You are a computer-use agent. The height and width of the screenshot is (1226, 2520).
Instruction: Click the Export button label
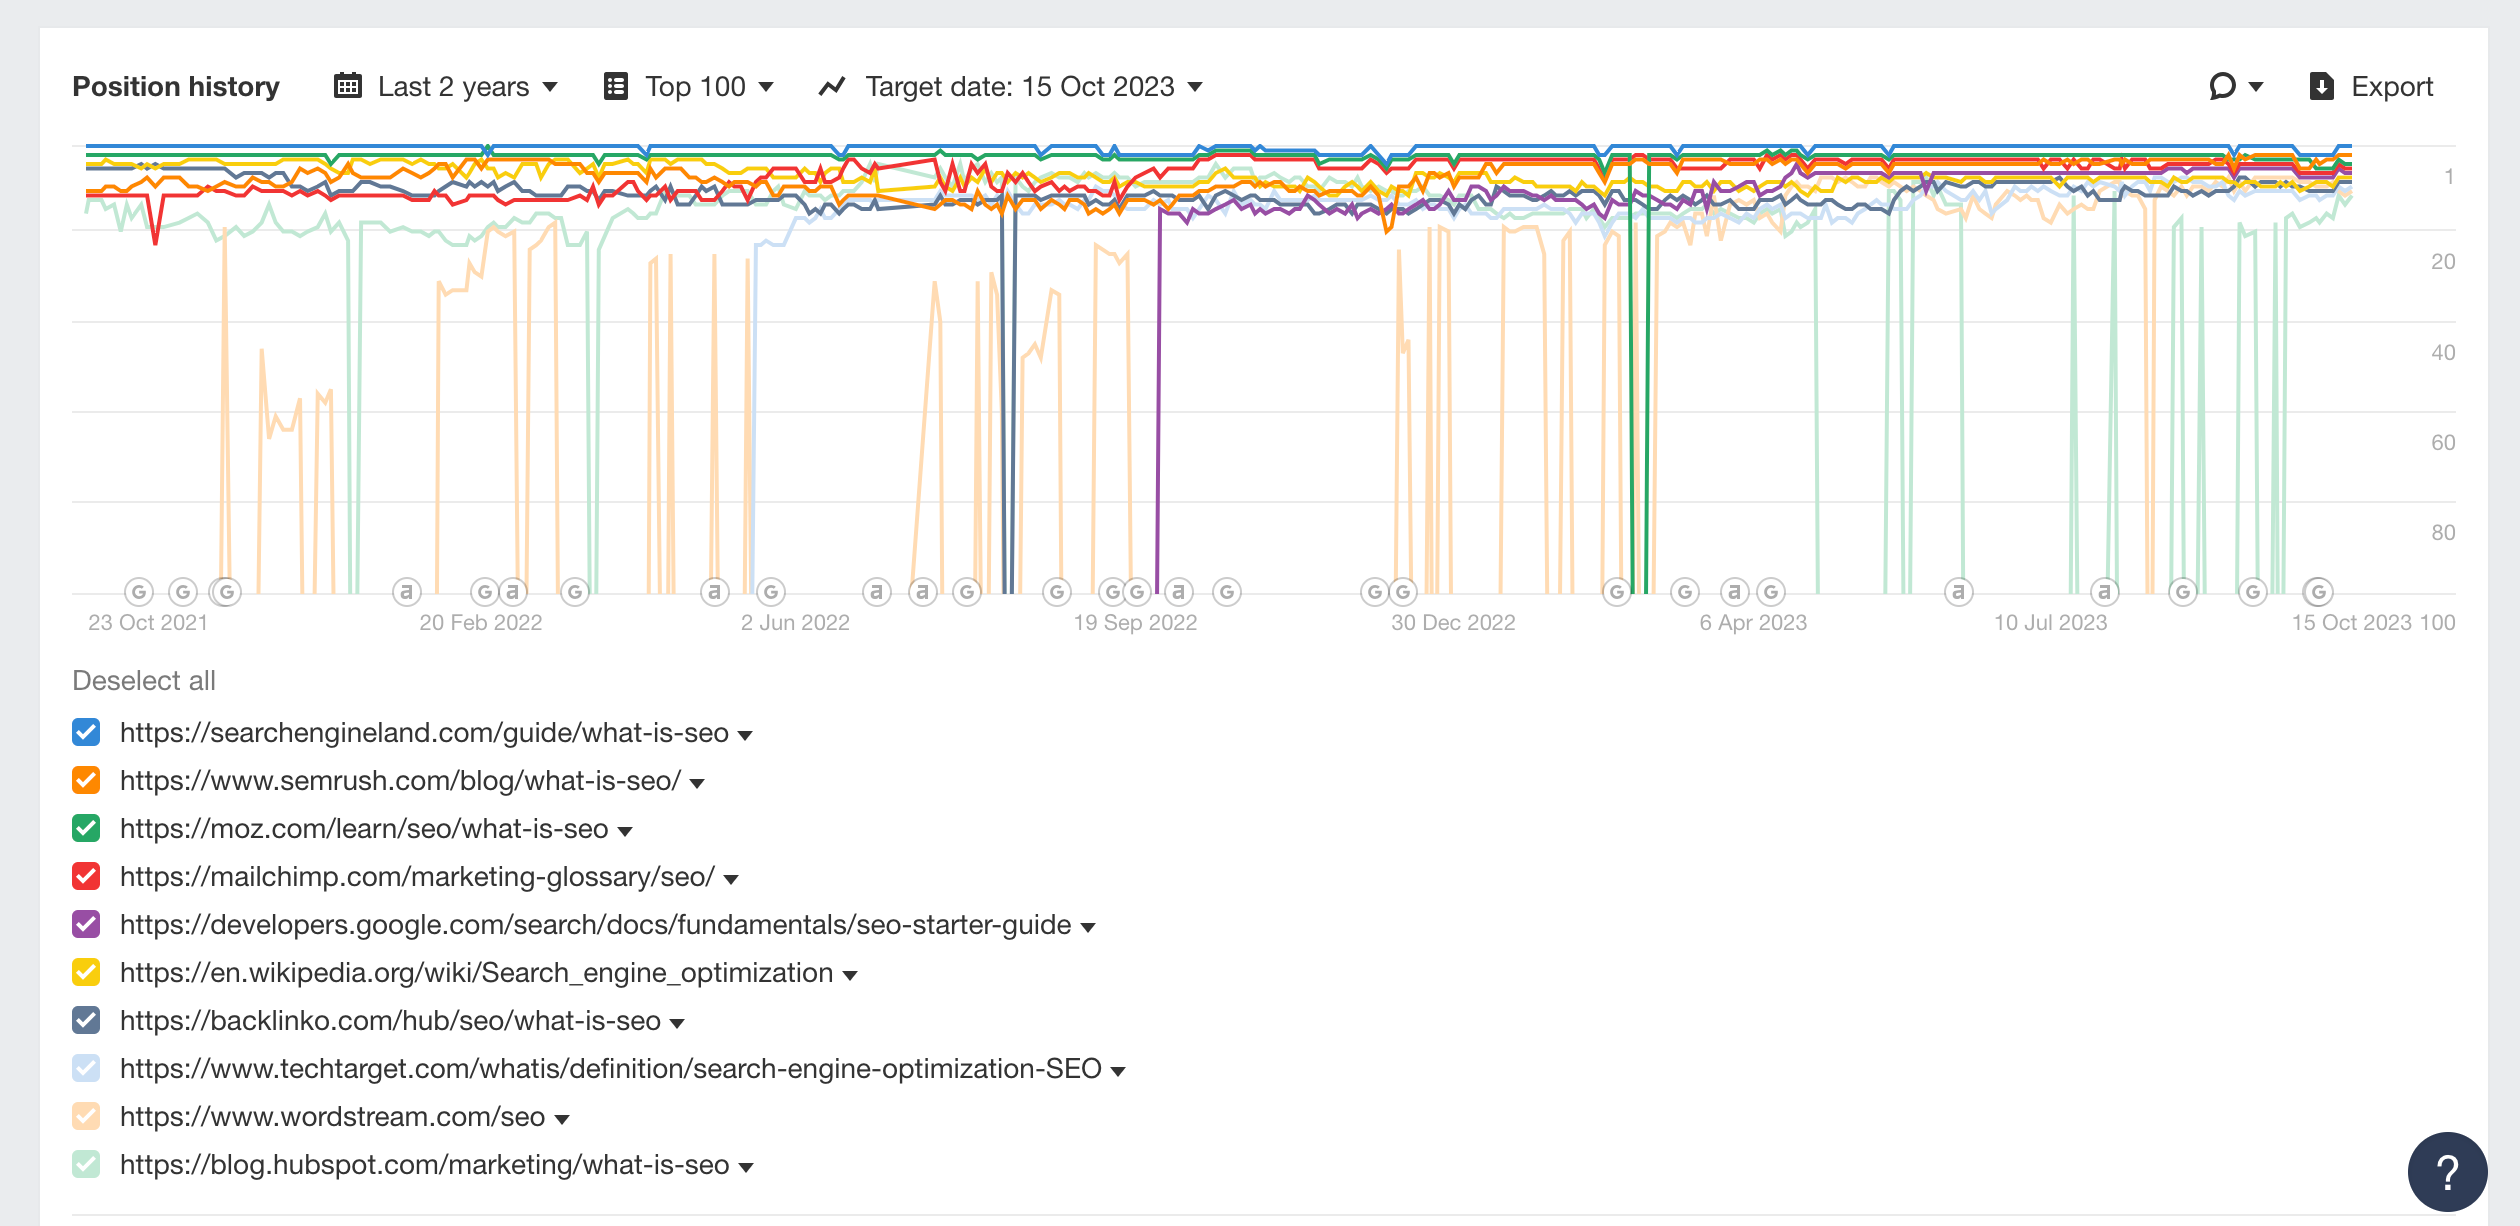coord(2392,87)
